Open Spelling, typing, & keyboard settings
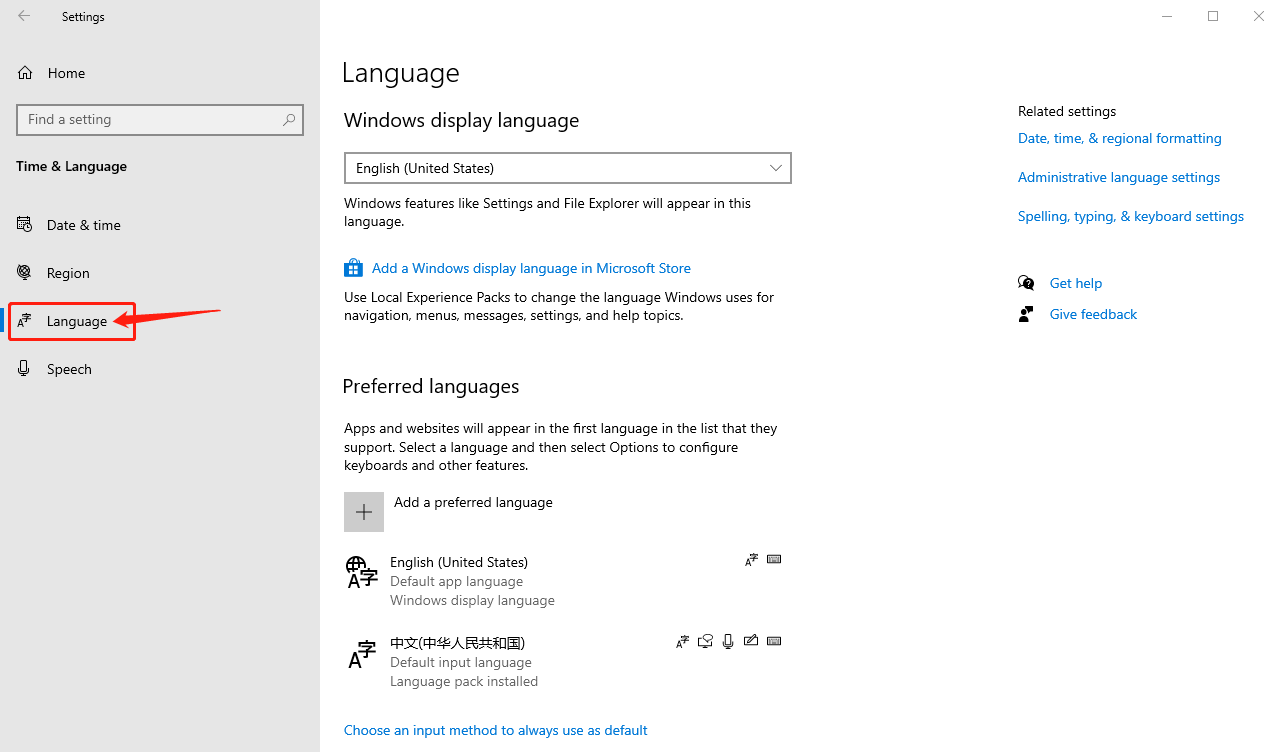Image resolution: width=1281 pixels, height=752 pixels. (1131, 216)
